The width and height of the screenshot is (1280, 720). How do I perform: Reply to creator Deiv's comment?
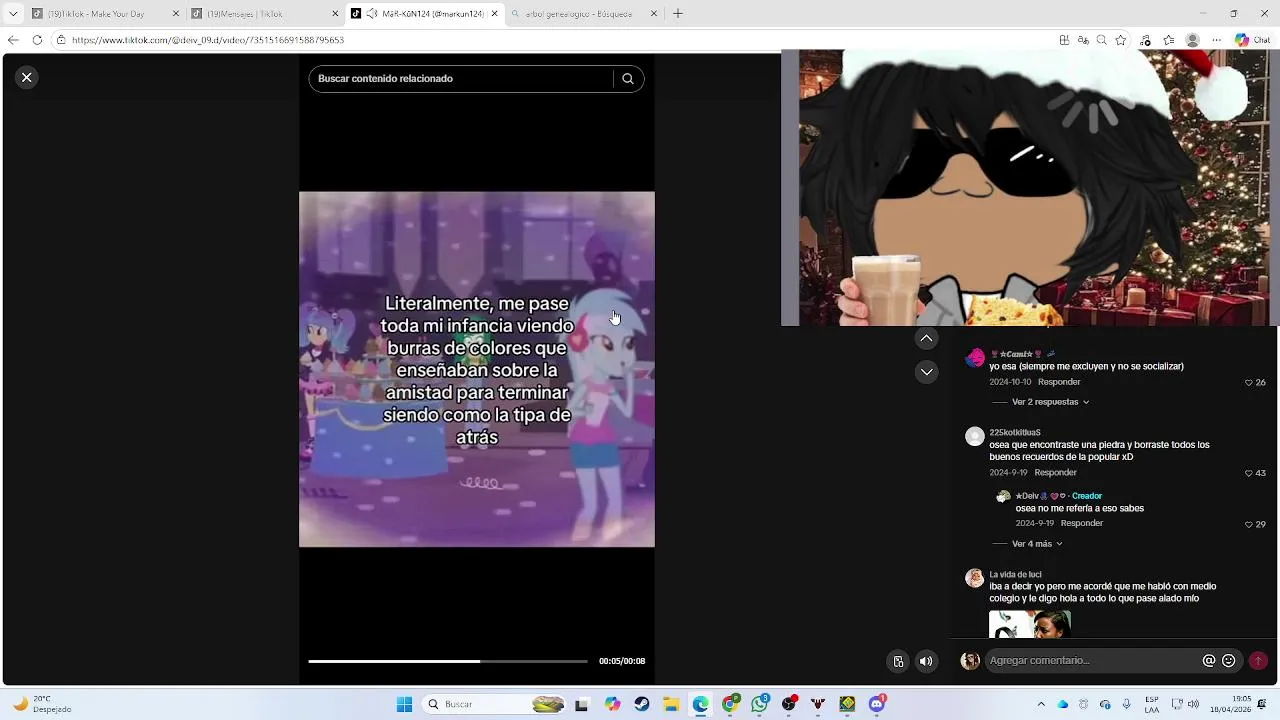1081,523
